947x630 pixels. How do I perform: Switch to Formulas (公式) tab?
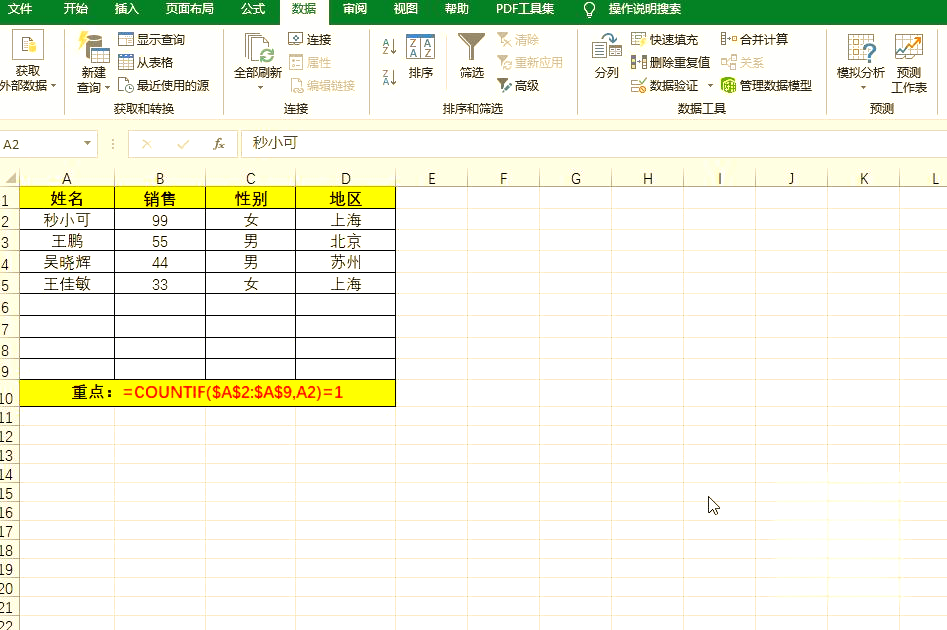click(x=253, y=9)
